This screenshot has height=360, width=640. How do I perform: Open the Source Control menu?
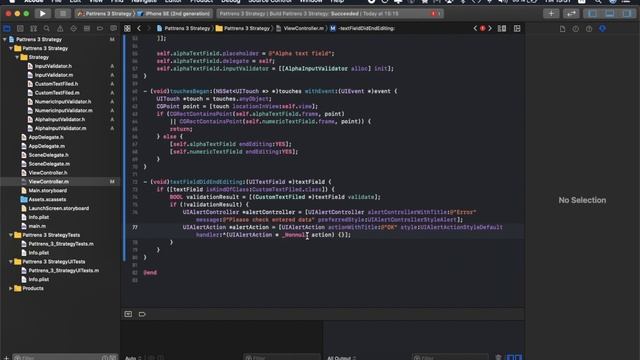[270, 1]
